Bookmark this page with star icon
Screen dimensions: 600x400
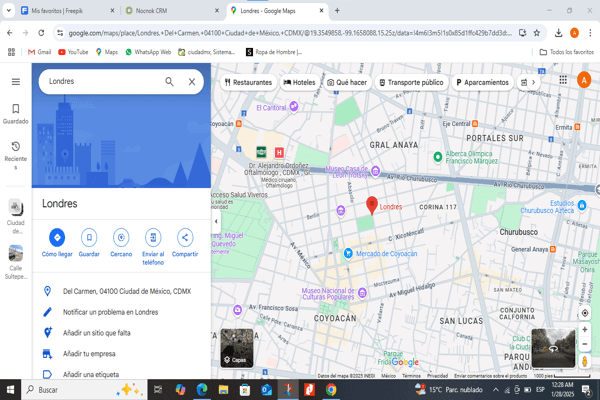pyautogui.click(x=537, y=33)
